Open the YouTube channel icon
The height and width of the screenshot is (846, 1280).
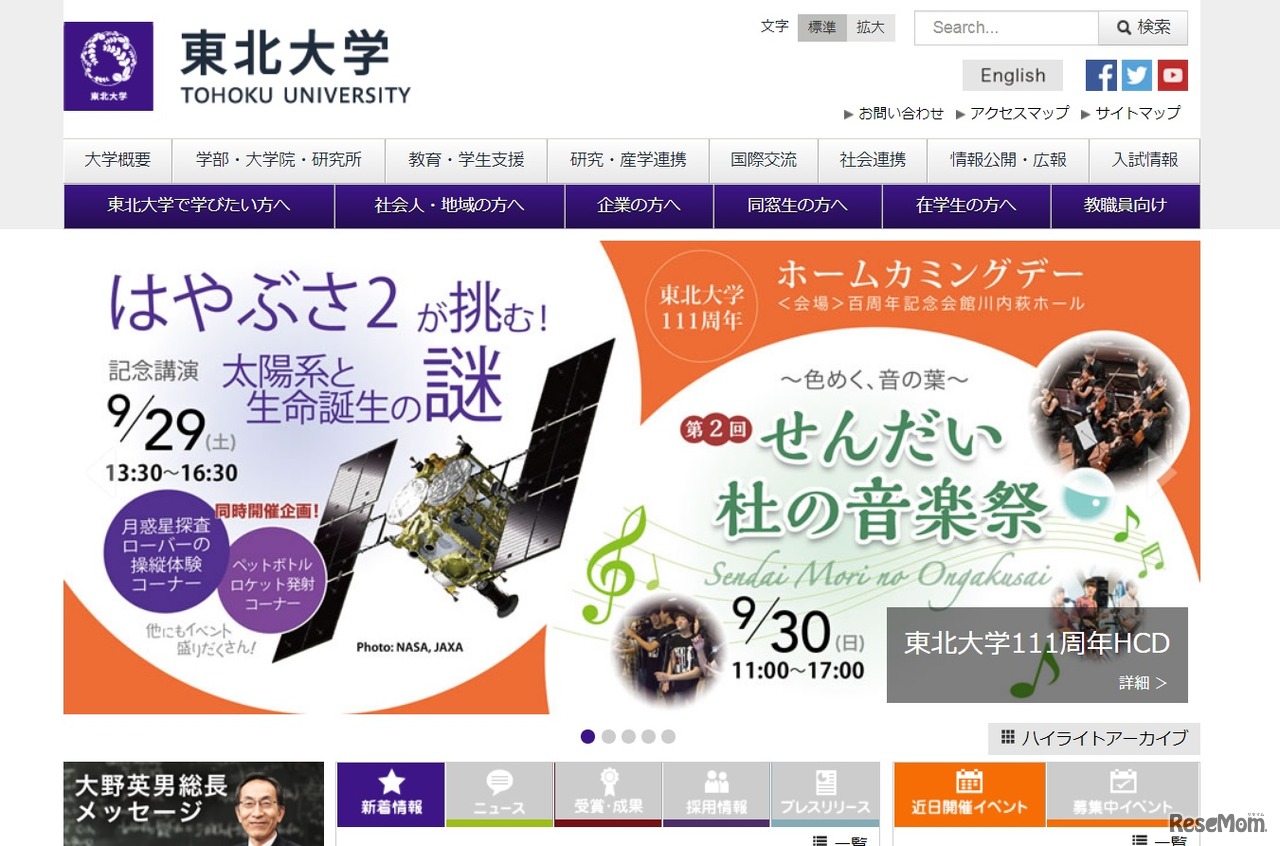[x=1173, y=75]
